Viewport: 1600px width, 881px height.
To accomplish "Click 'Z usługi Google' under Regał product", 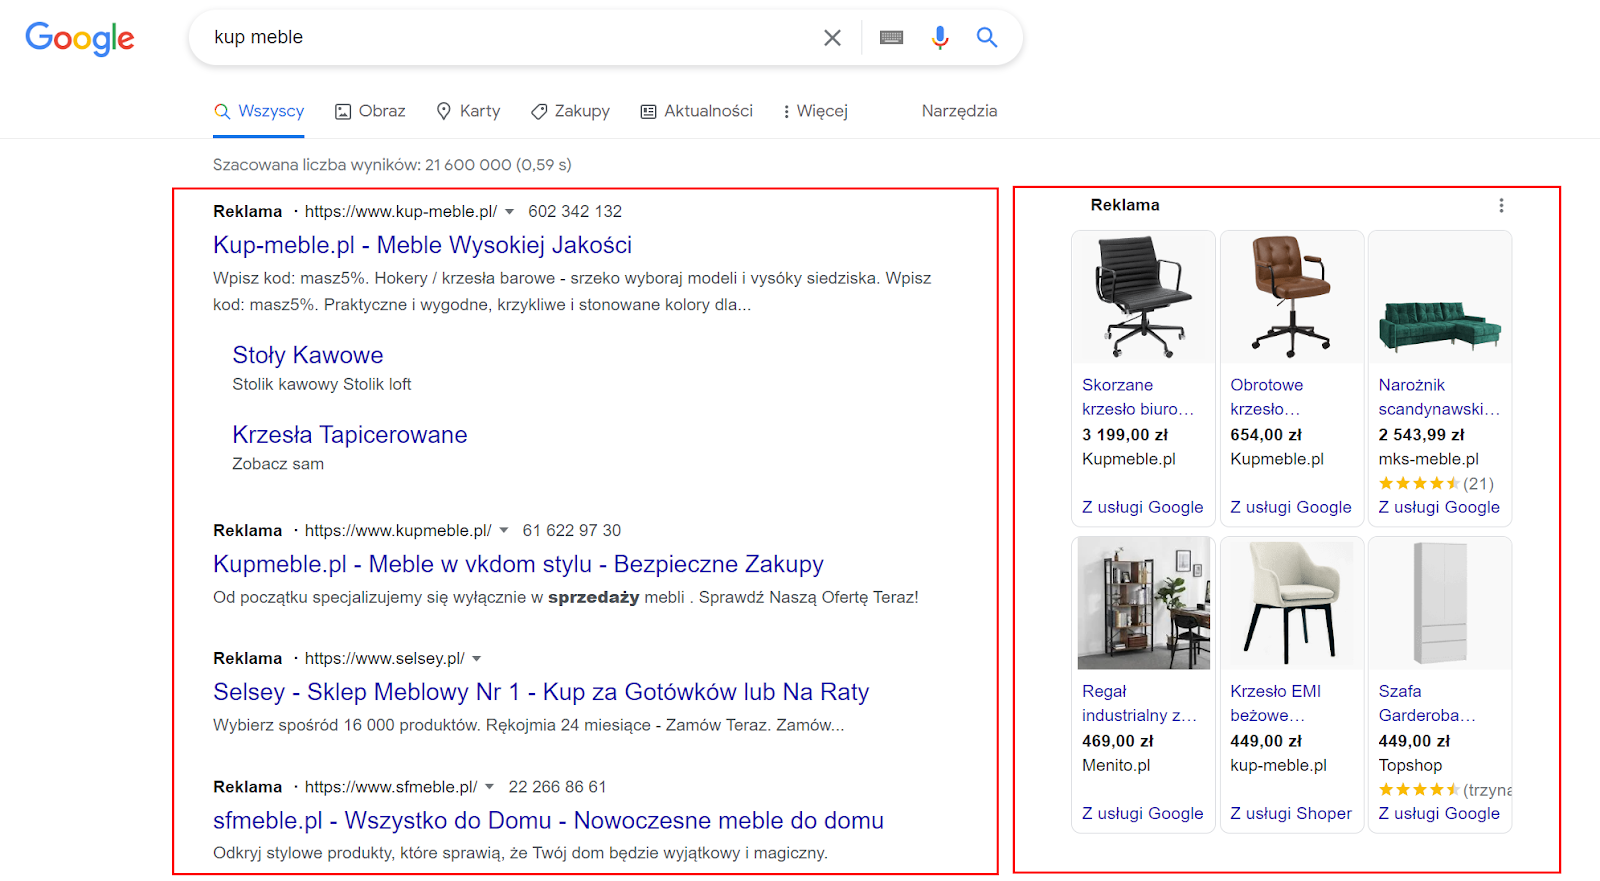I will pos(1143,814).
